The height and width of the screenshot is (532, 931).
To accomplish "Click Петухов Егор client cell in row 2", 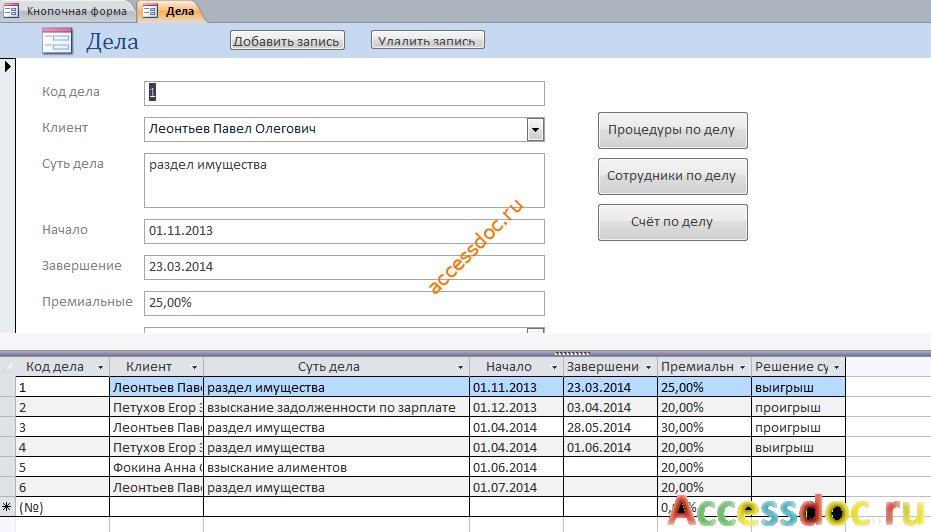I will coord(157,407).
